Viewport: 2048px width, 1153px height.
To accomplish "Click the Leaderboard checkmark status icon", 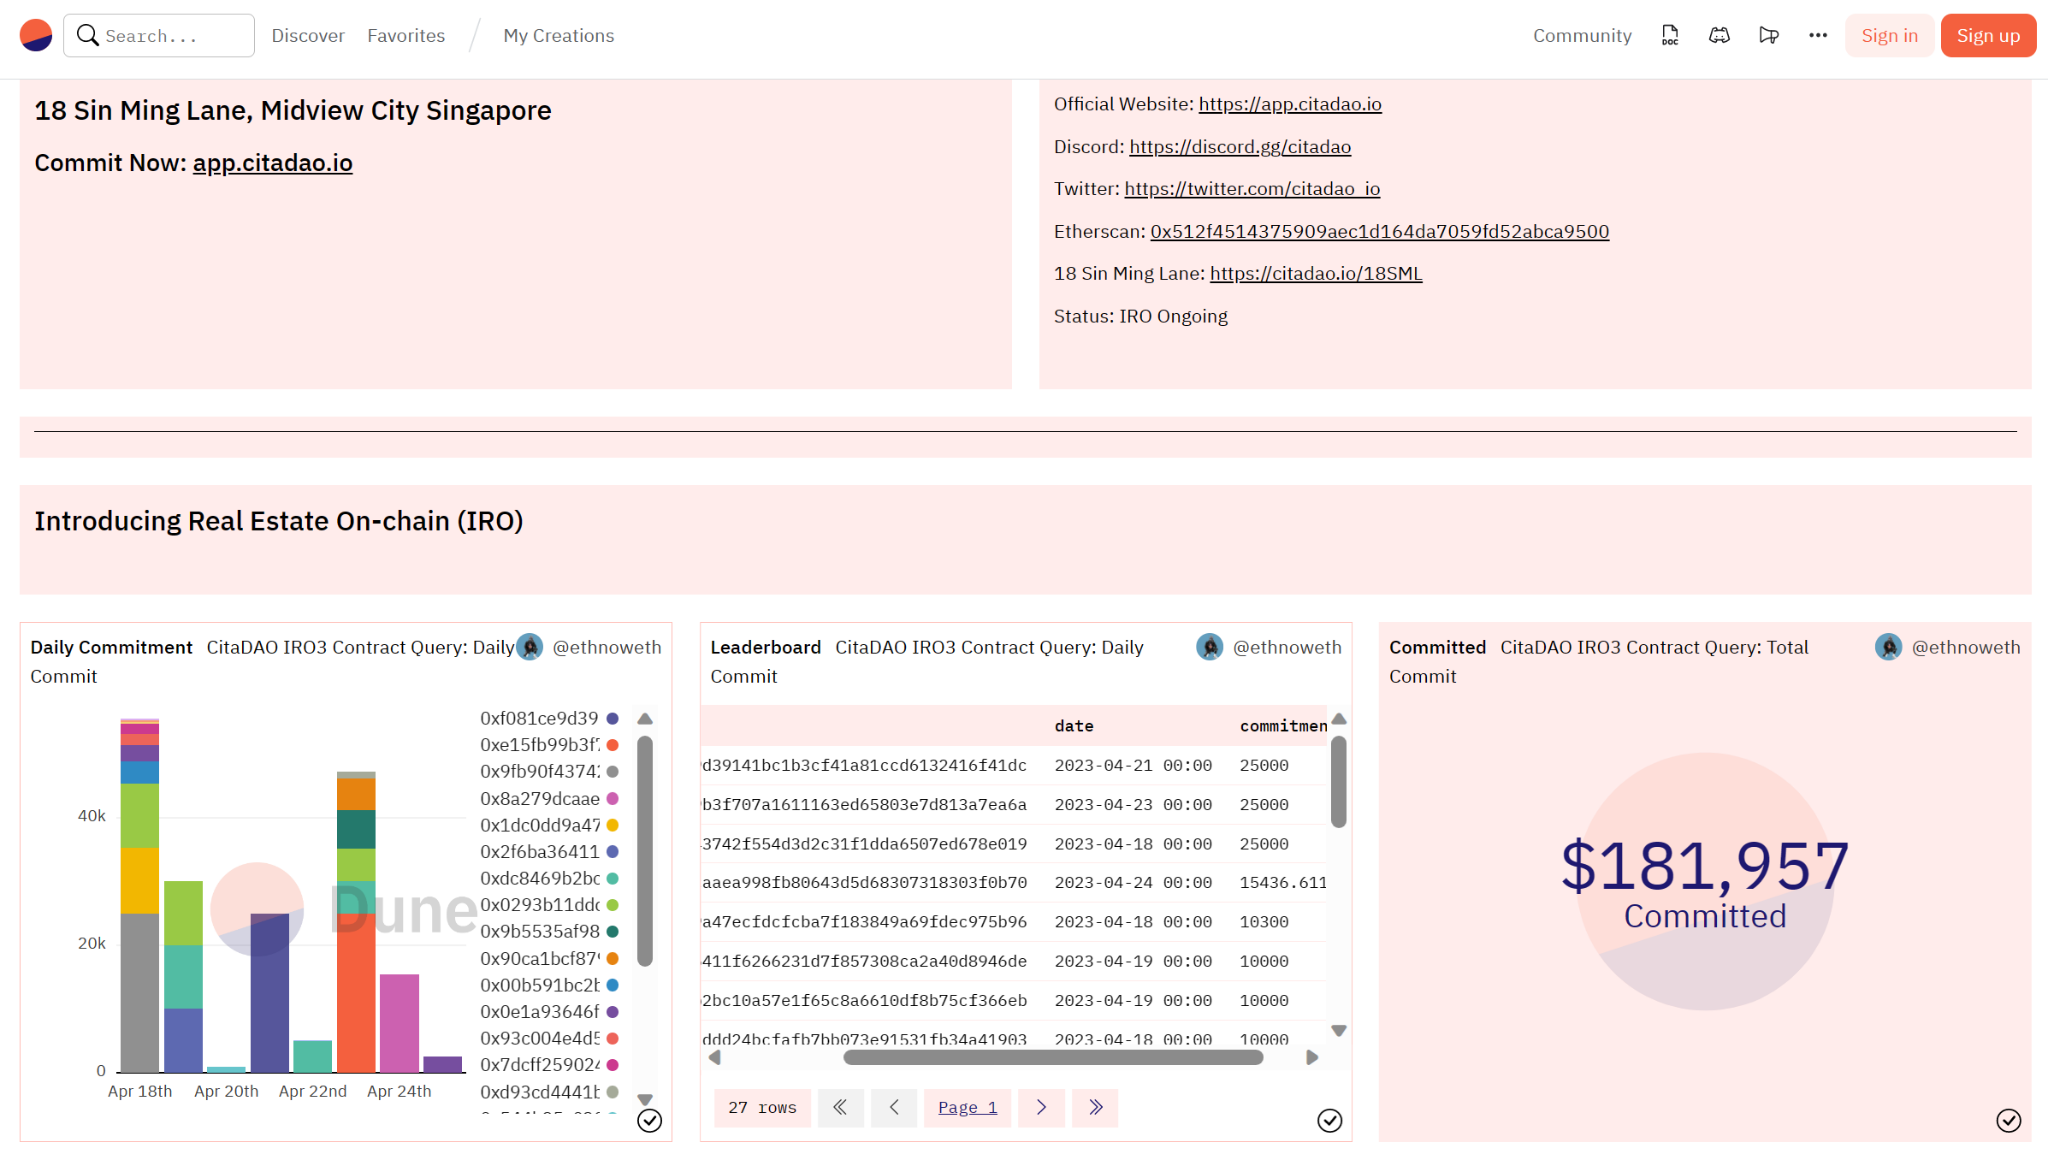I will (x=1329, y=1120).
